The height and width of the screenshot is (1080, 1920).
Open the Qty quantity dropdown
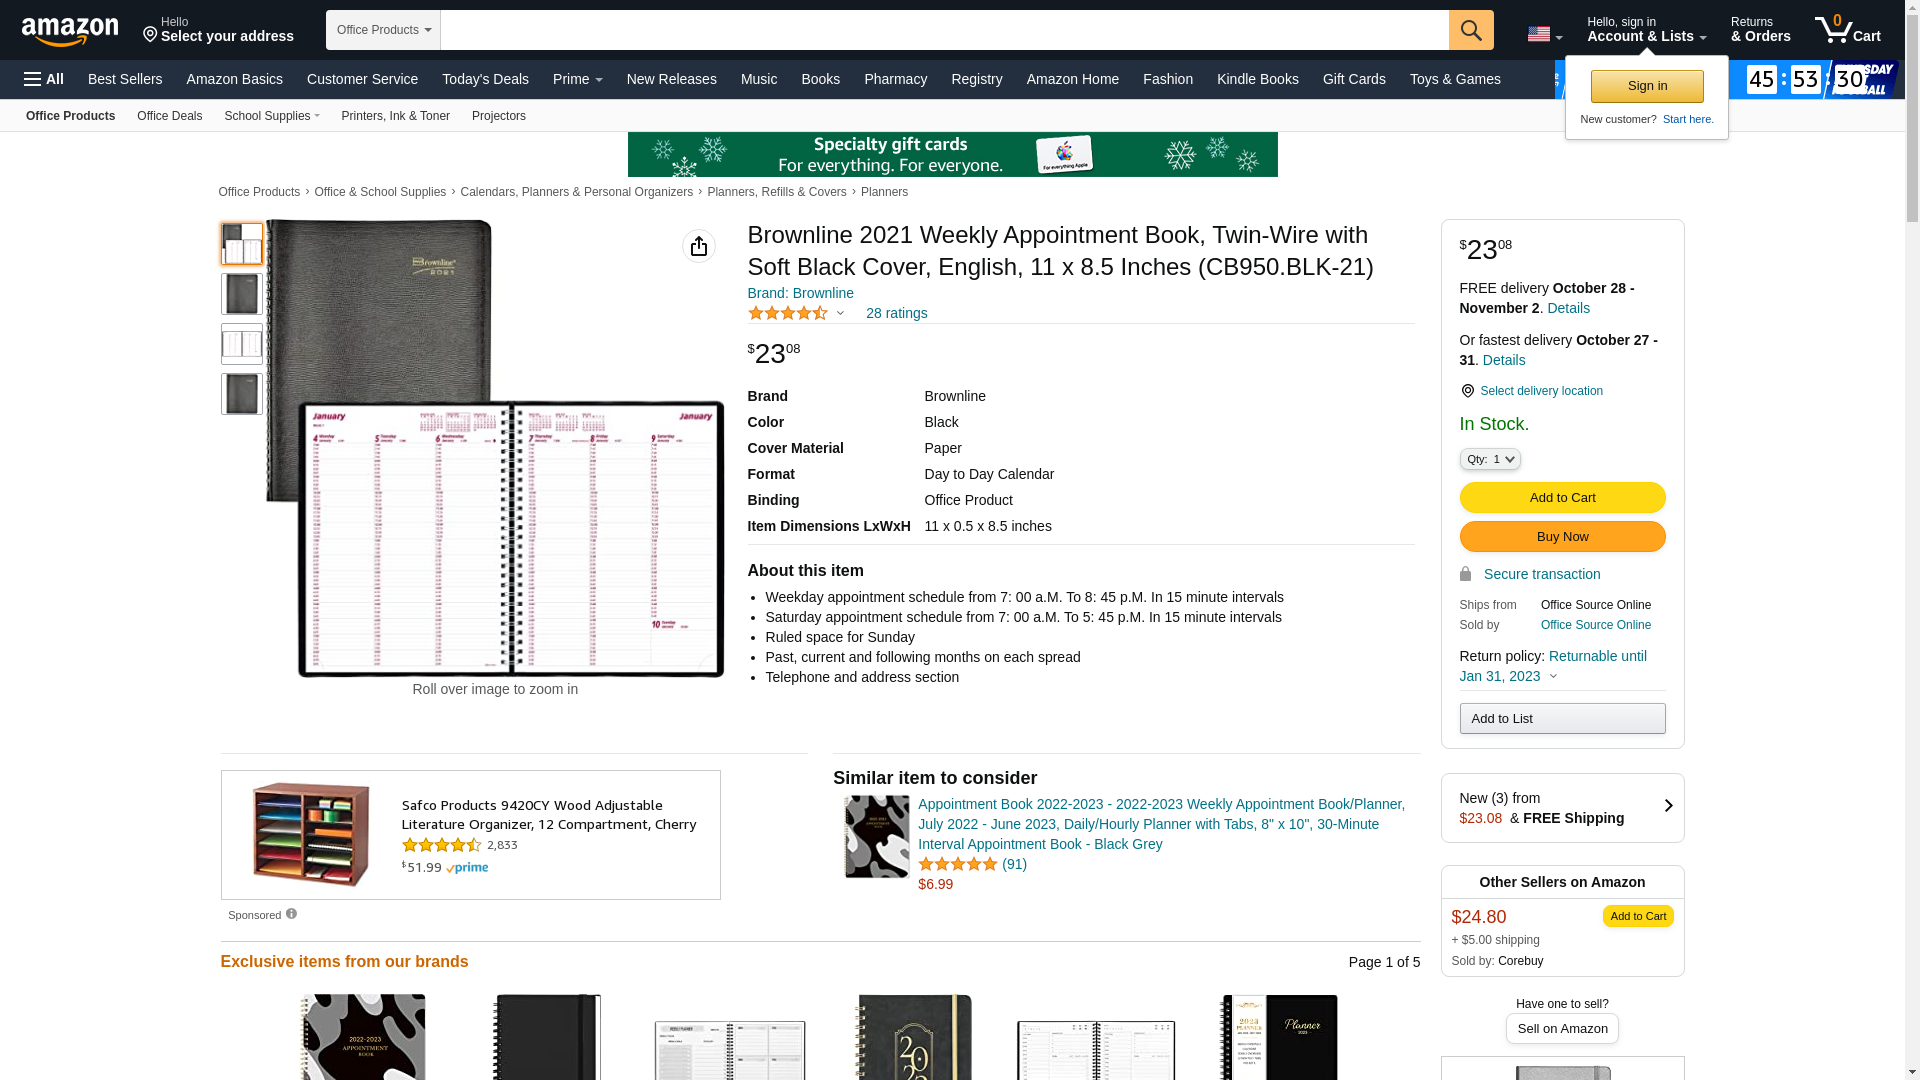pos(1490,459)
